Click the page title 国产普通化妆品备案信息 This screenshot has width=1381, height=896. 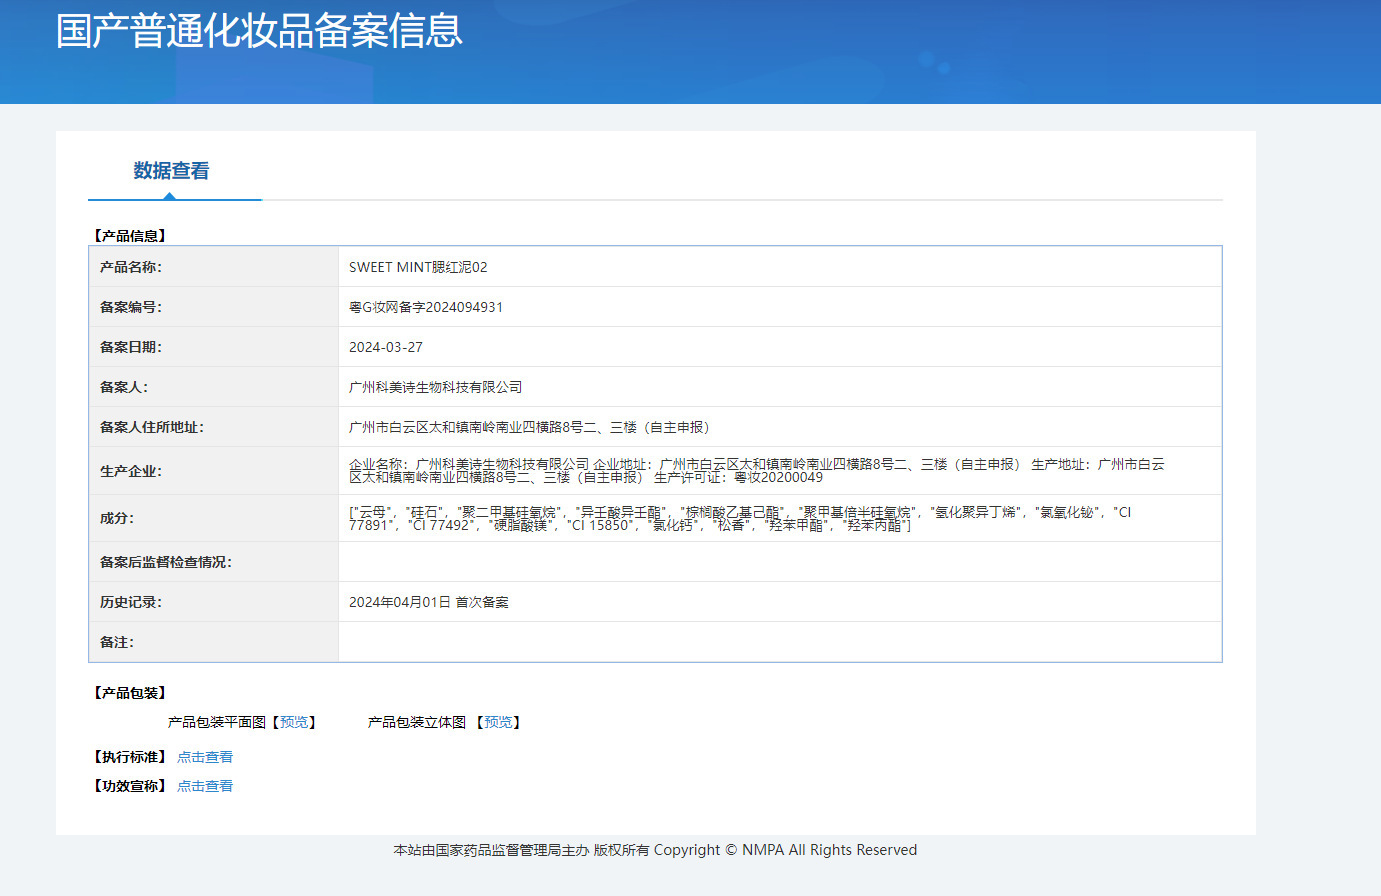(x=260, y=30)
